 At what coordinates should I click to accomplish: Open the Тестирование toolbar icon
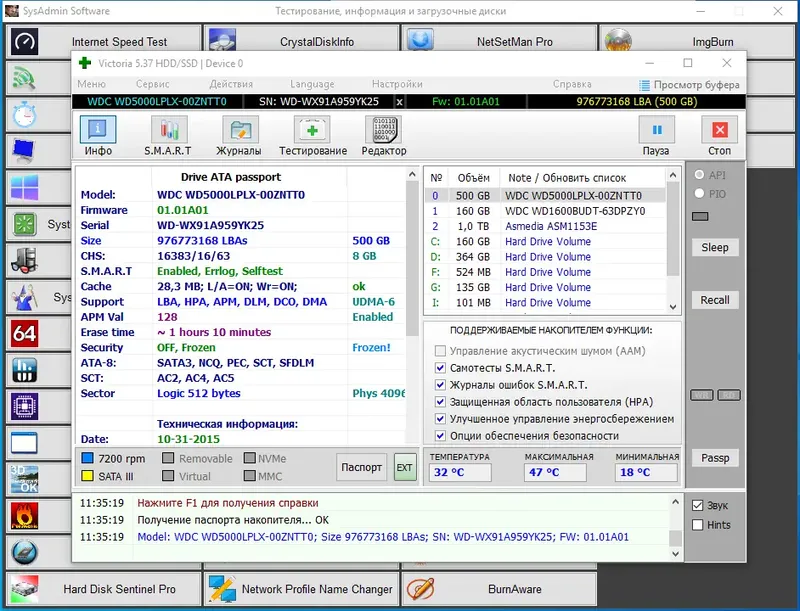coord(312,130)
